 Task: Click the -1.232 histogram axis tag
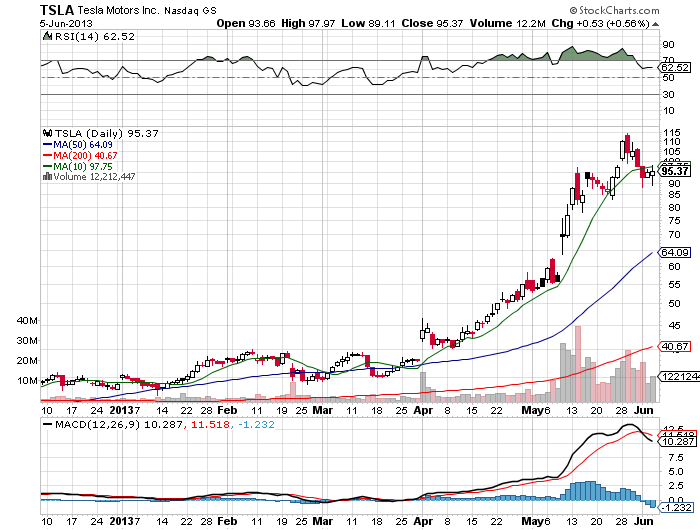click(676, 508)
